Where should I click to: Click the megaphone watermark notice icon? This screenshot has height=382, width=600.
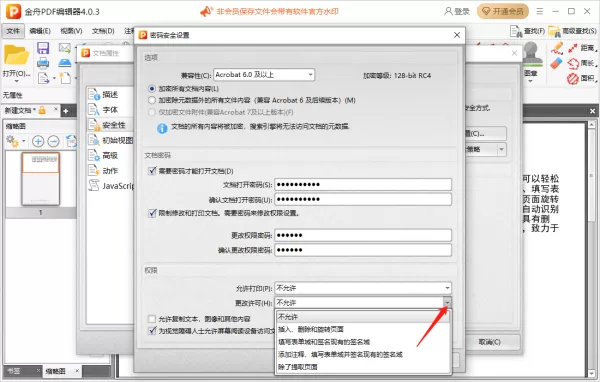coord(206,11)
